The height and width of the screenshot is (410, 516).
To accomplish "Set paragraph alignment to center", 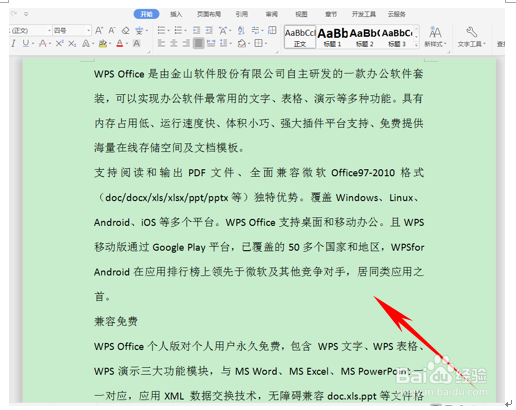I will (x=174, y=43).
